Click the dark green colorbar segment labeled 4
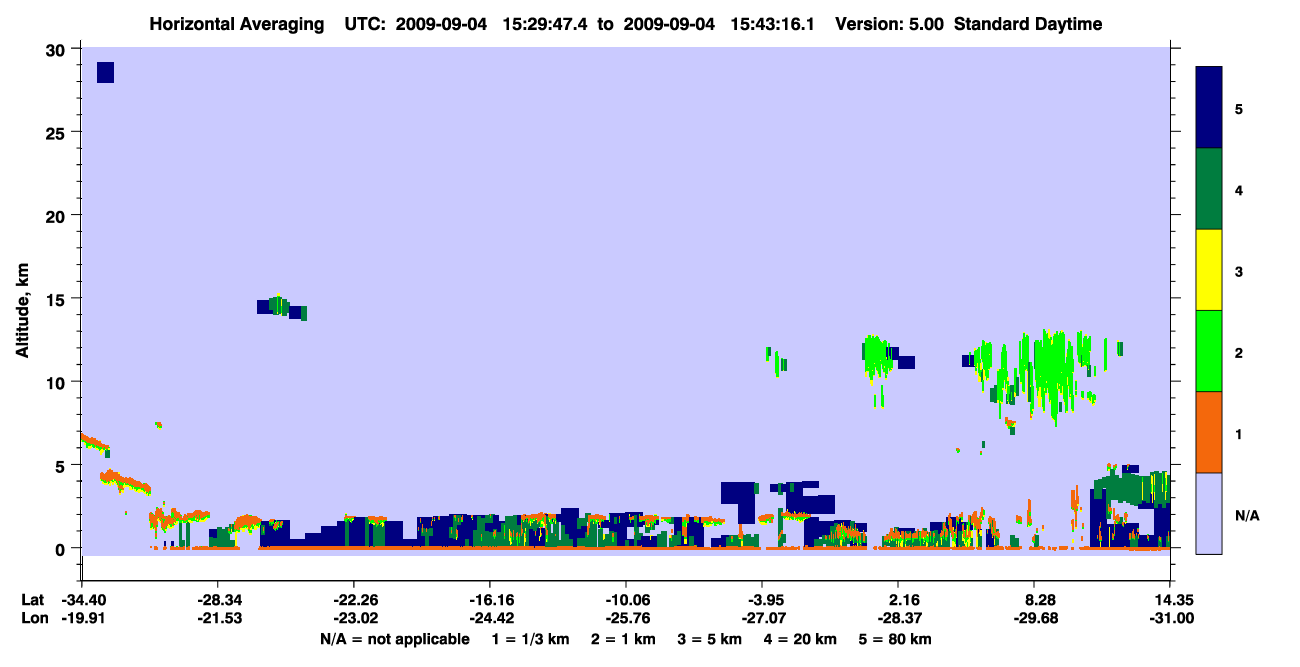Image resolution: width=1300 pixels, height=667 pixels. pos(1209,189)
